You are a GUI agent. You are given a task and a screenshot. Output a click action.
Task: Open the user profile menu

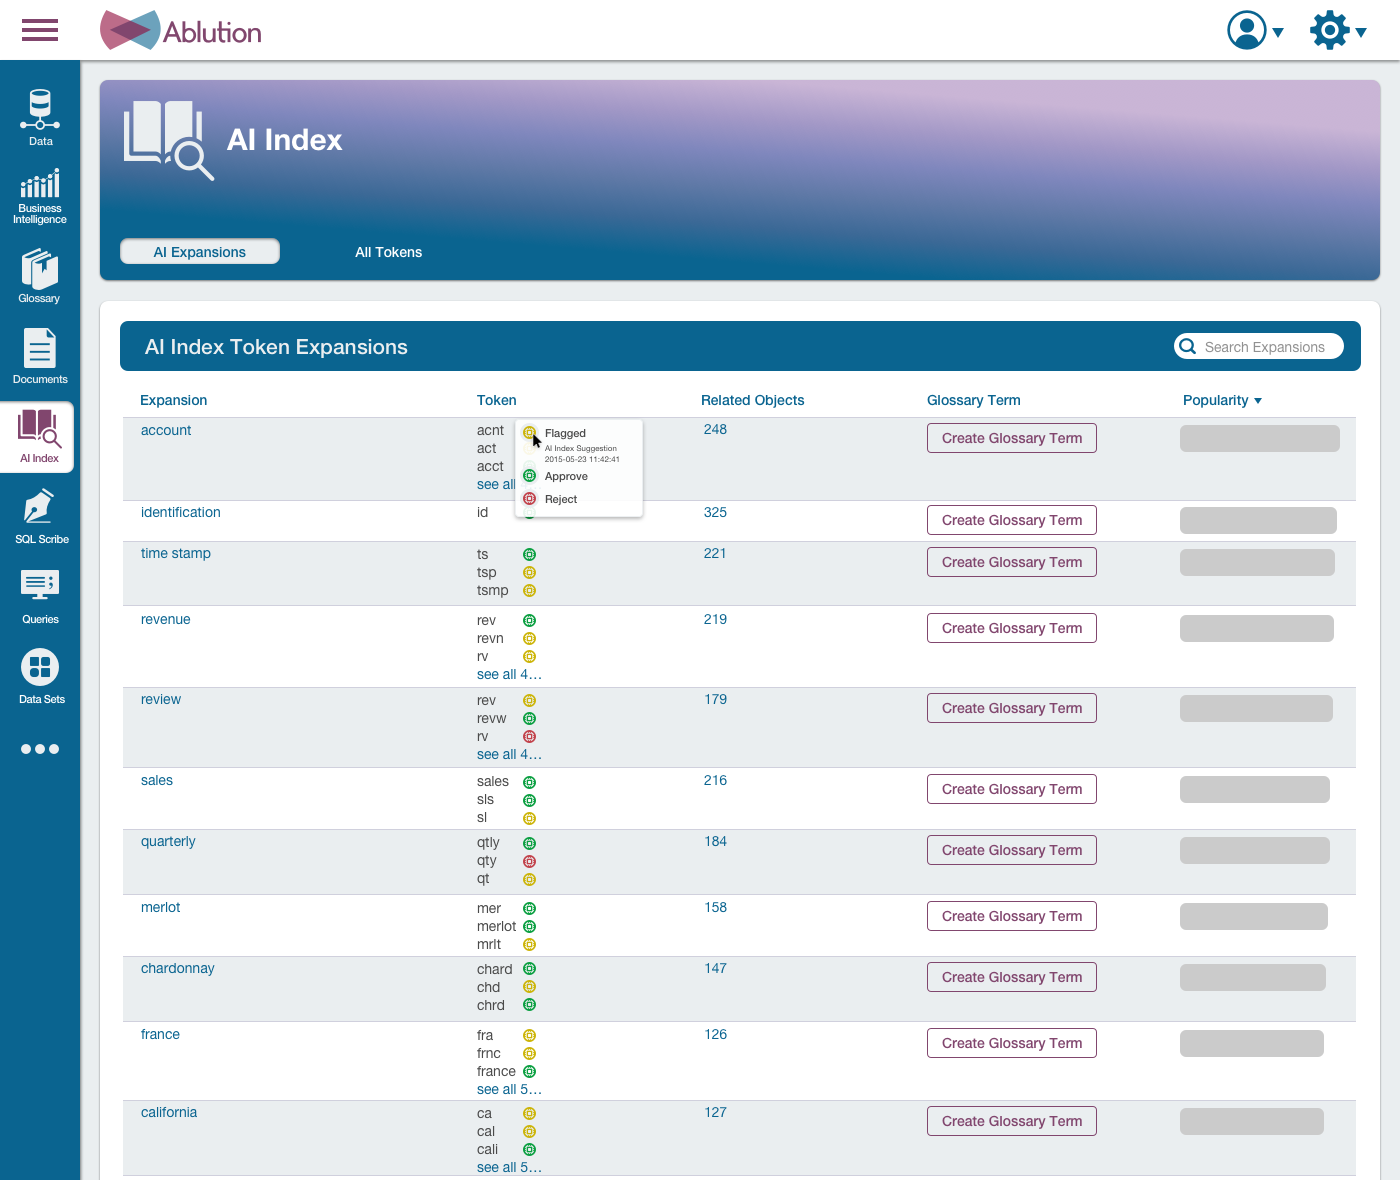[1255, 30]
